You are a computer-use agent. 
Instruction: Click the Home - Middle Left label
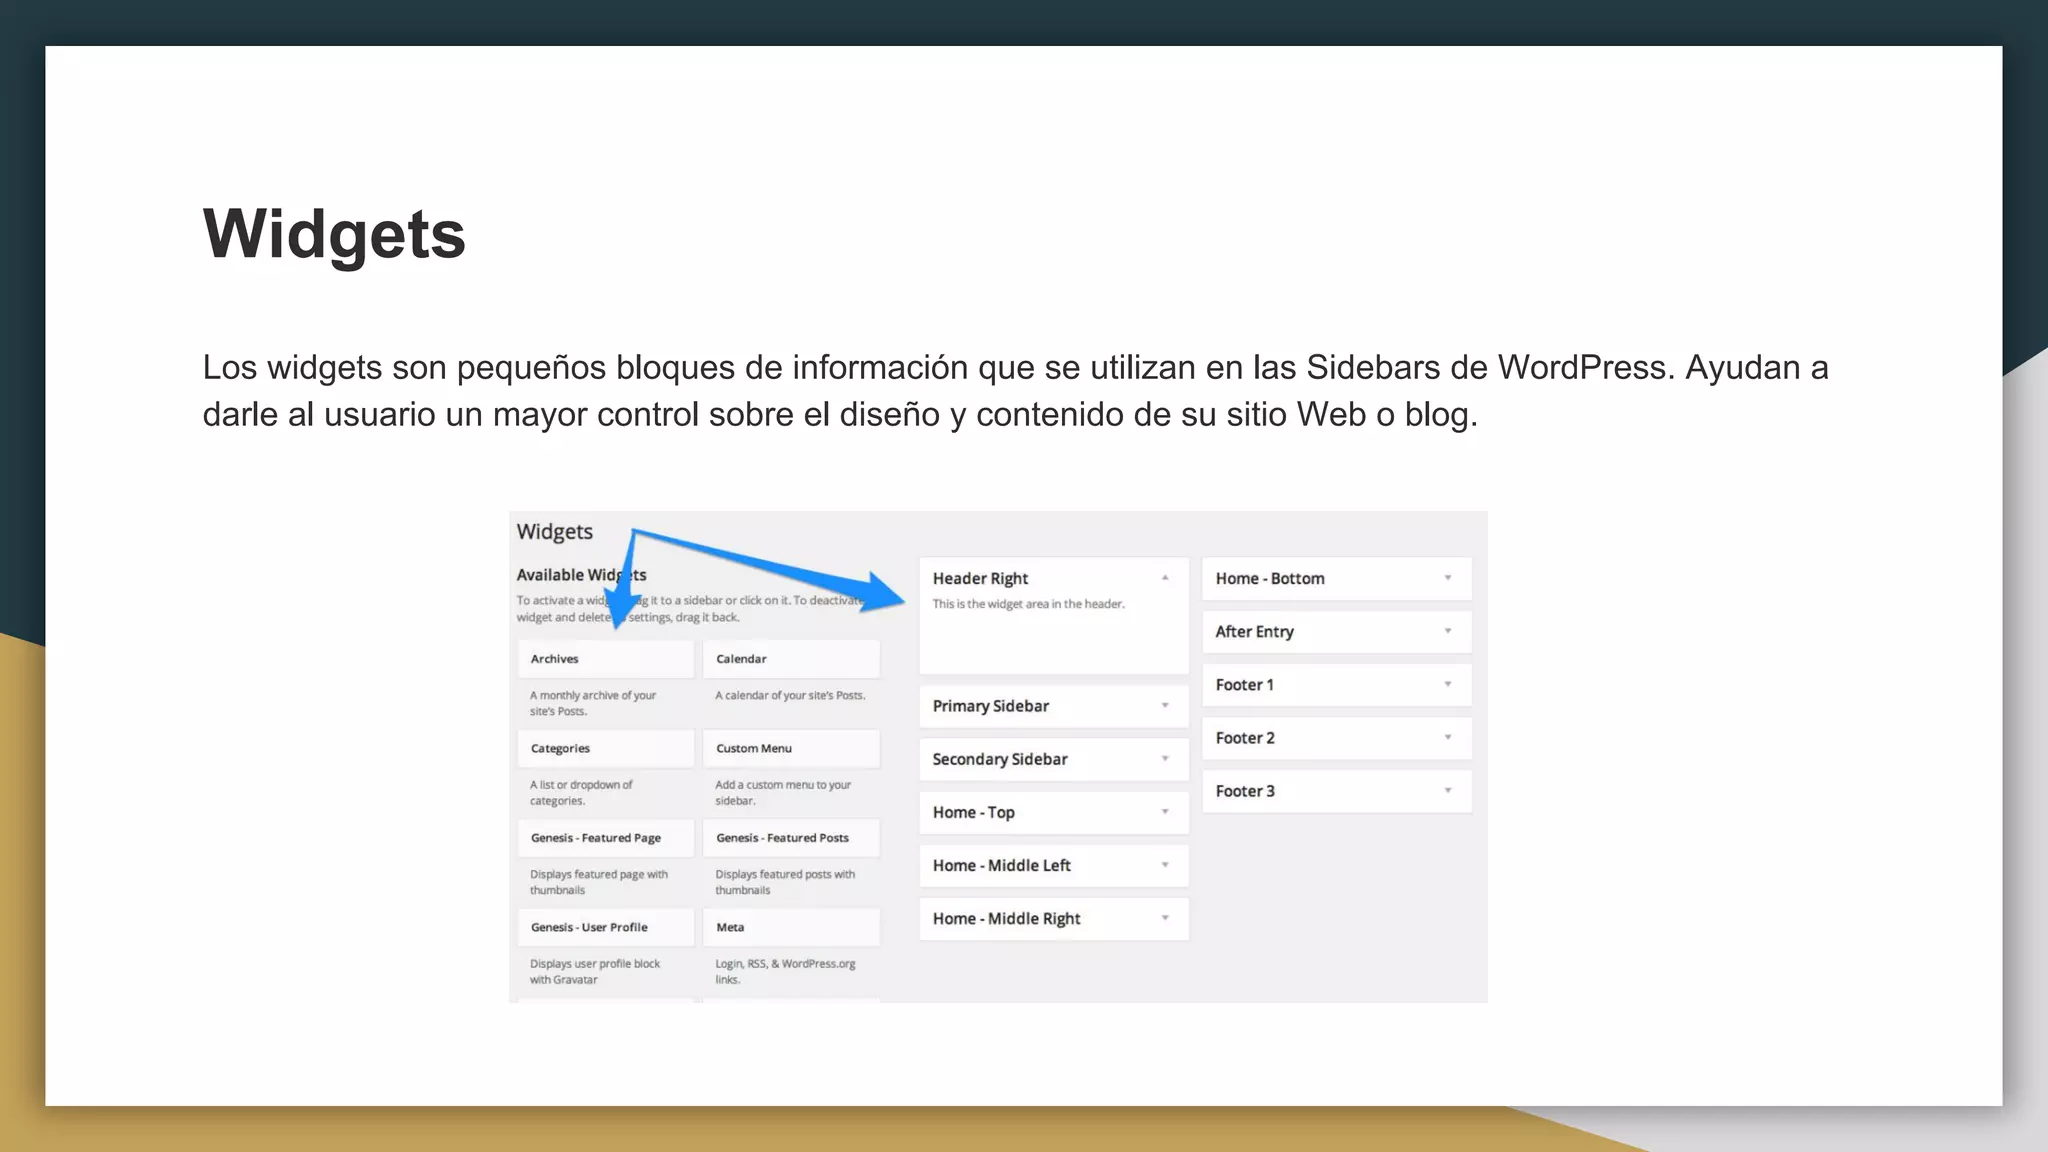(x=1002, y=865)
